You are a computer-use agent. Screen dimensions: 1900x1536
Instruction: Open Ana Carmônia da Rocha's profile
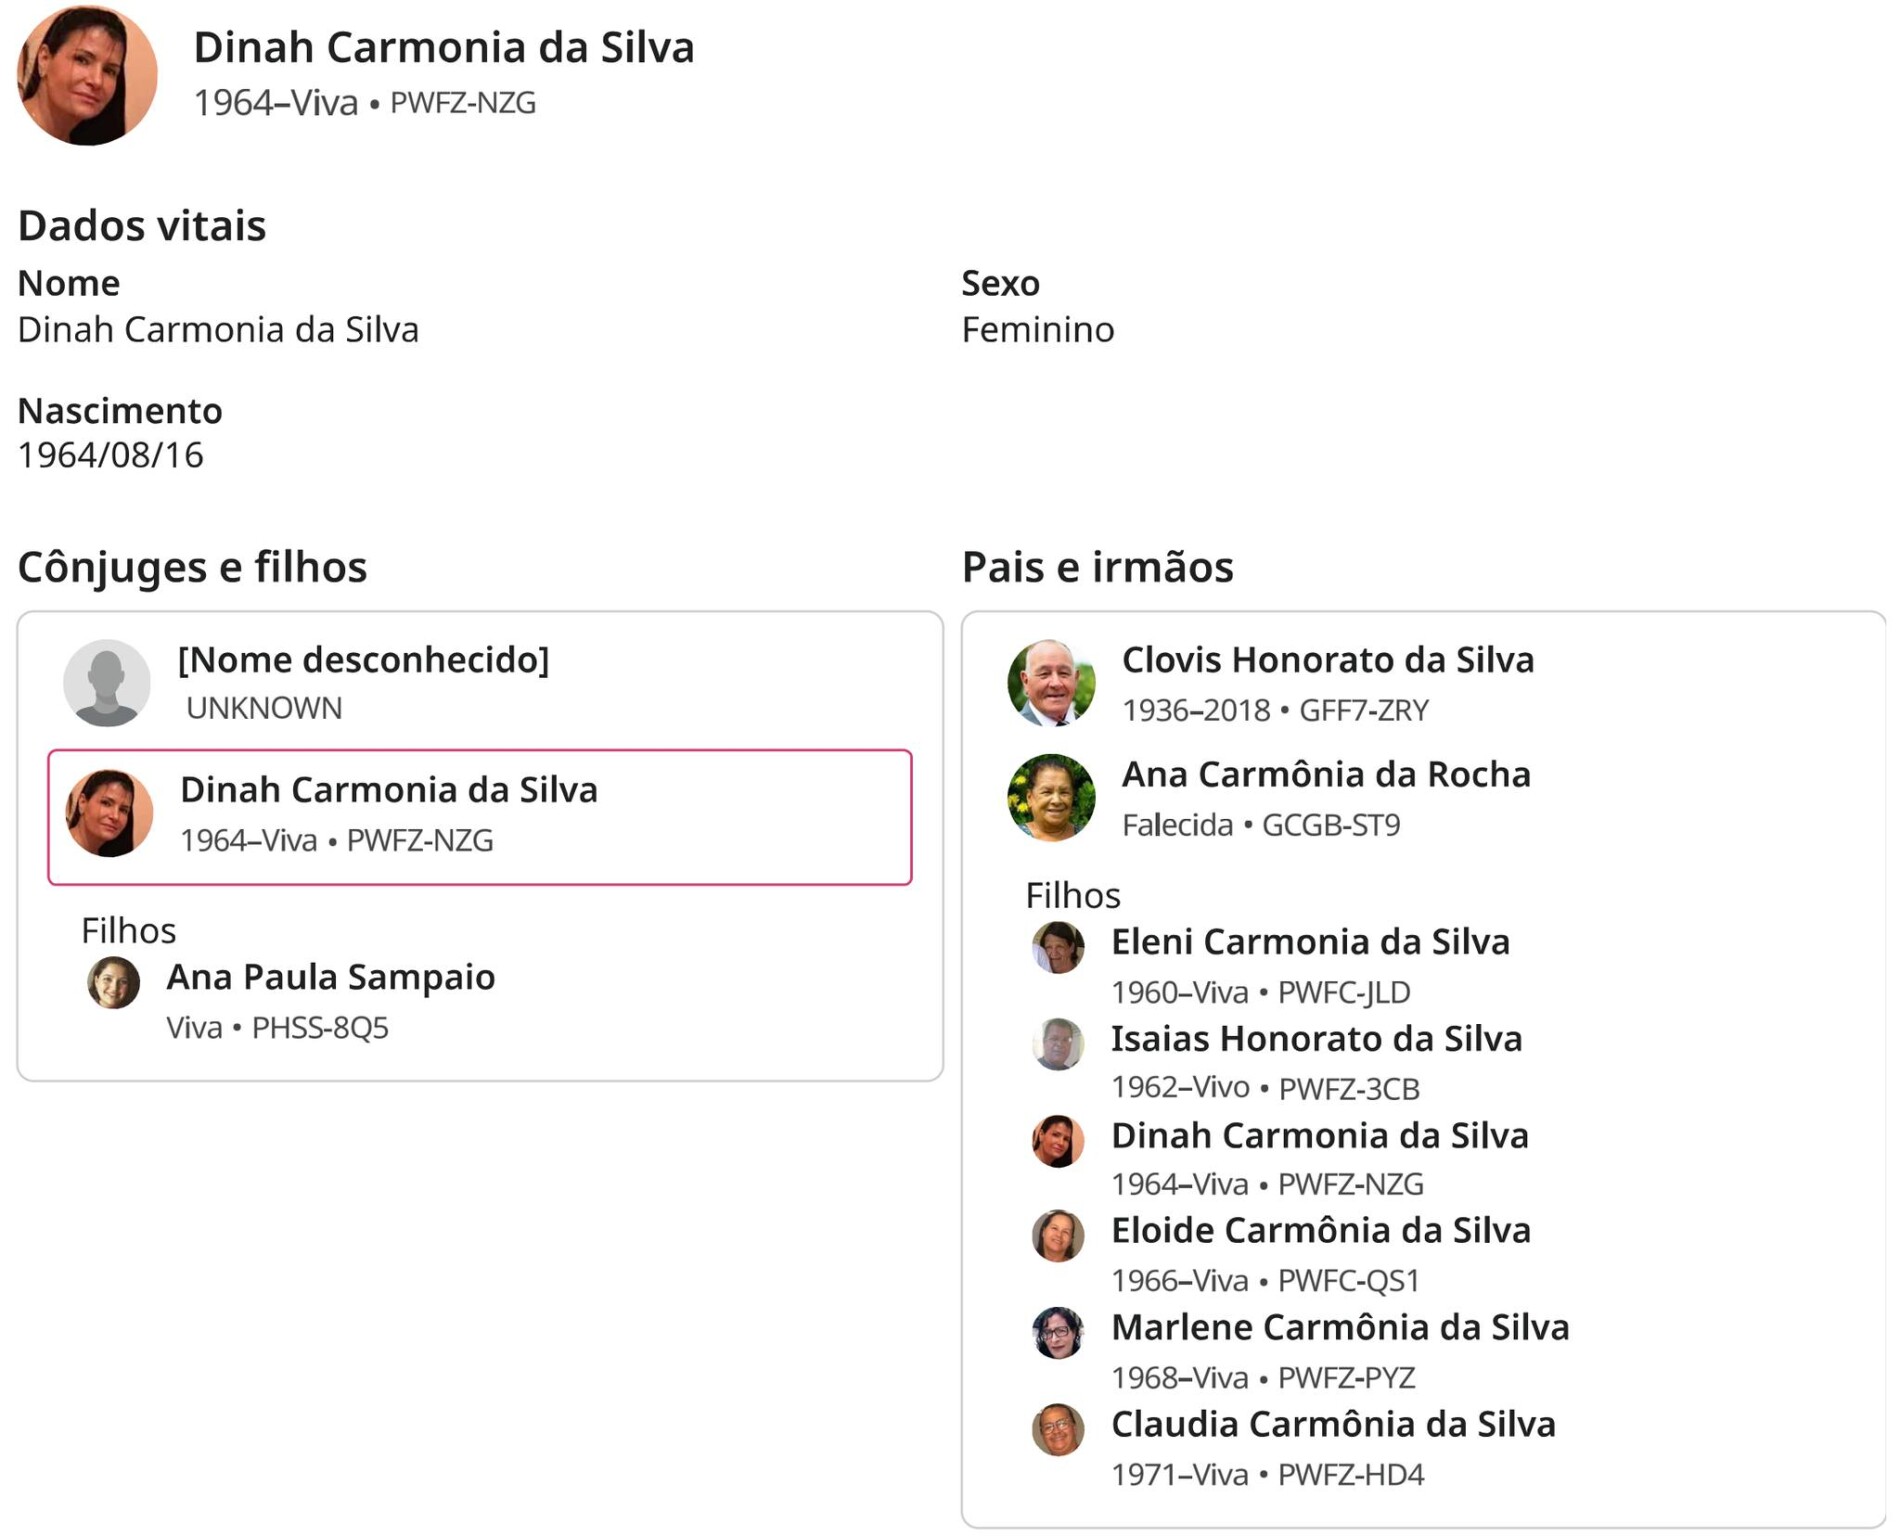tap(1325, 775)
